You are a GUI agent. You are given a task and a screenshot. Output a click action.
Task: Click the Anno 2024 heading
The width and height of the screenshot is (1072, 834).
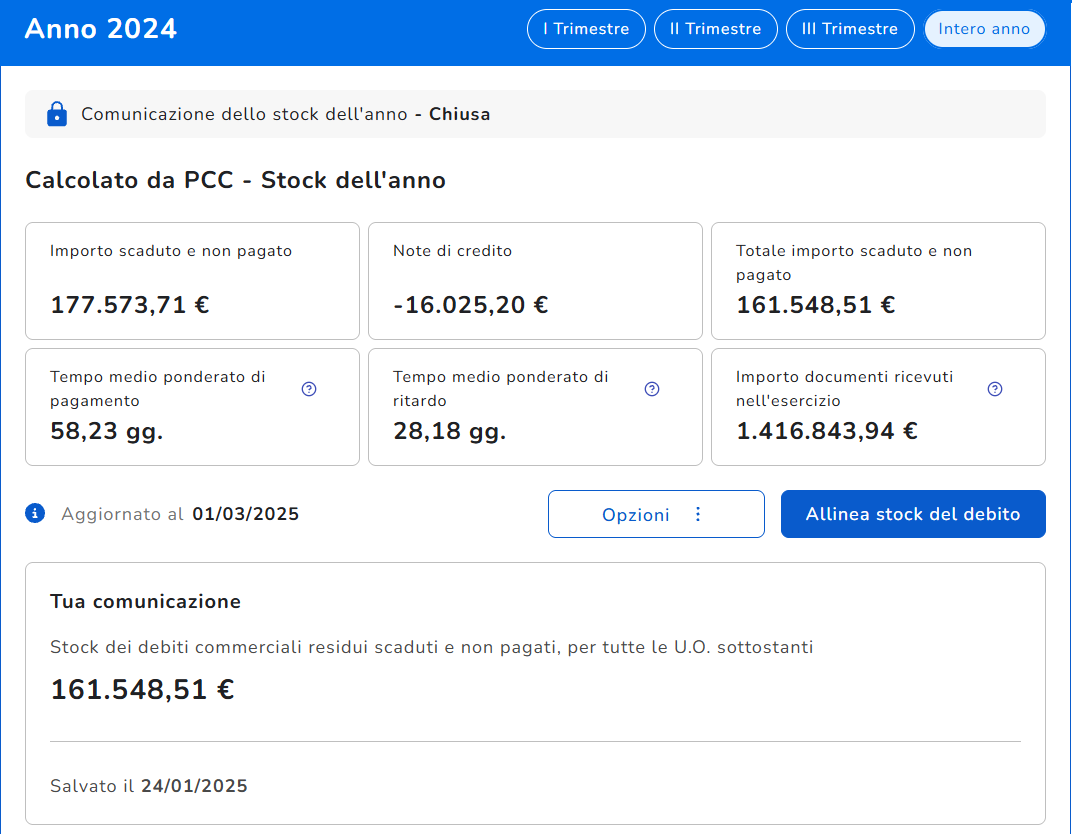pyautogui.click(x=101, y=29)
